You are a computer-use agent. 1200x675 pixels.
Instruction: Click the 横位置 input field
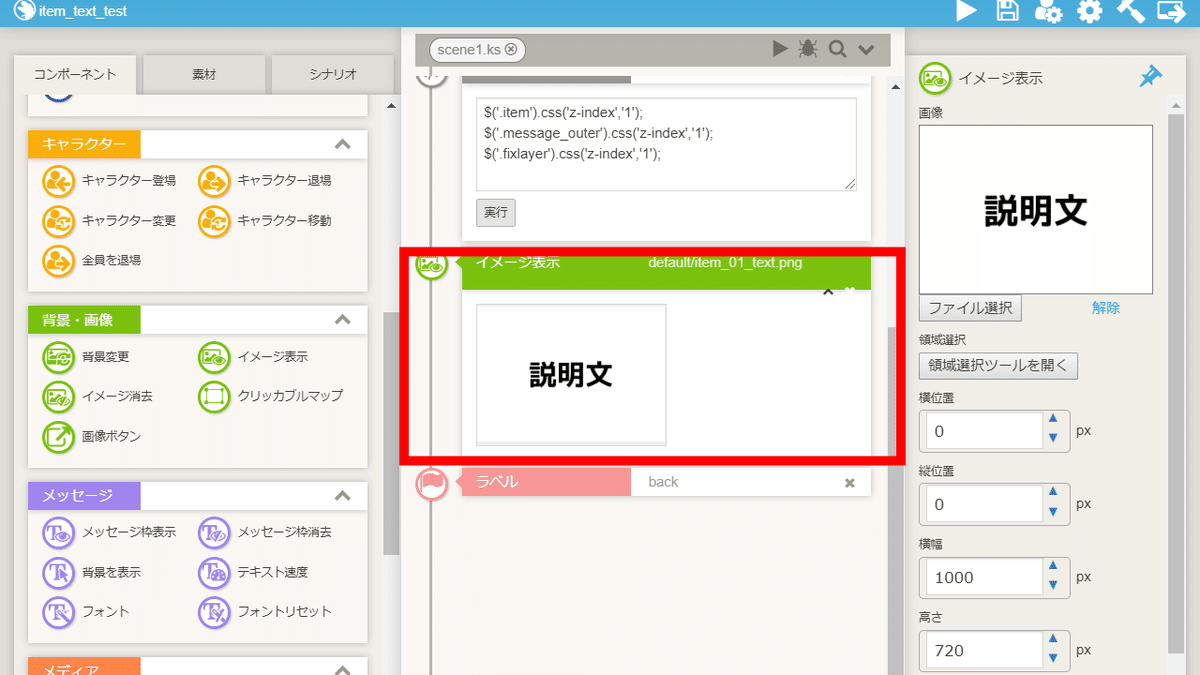coord(985,432)
